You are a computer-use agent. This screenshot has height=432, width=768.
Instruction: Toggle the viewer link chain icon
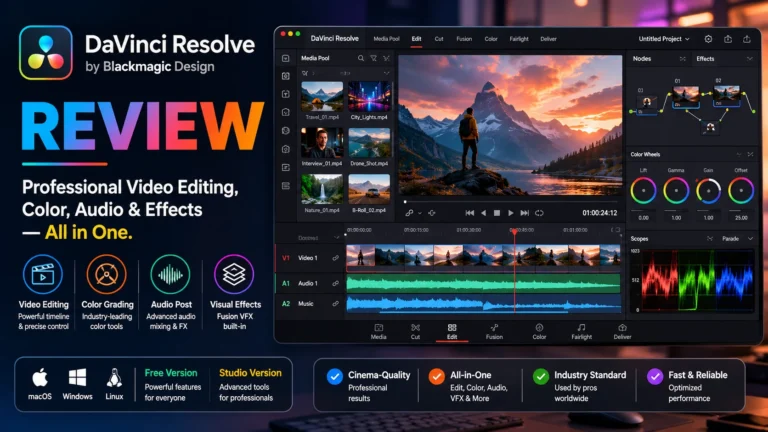[409, 213]
